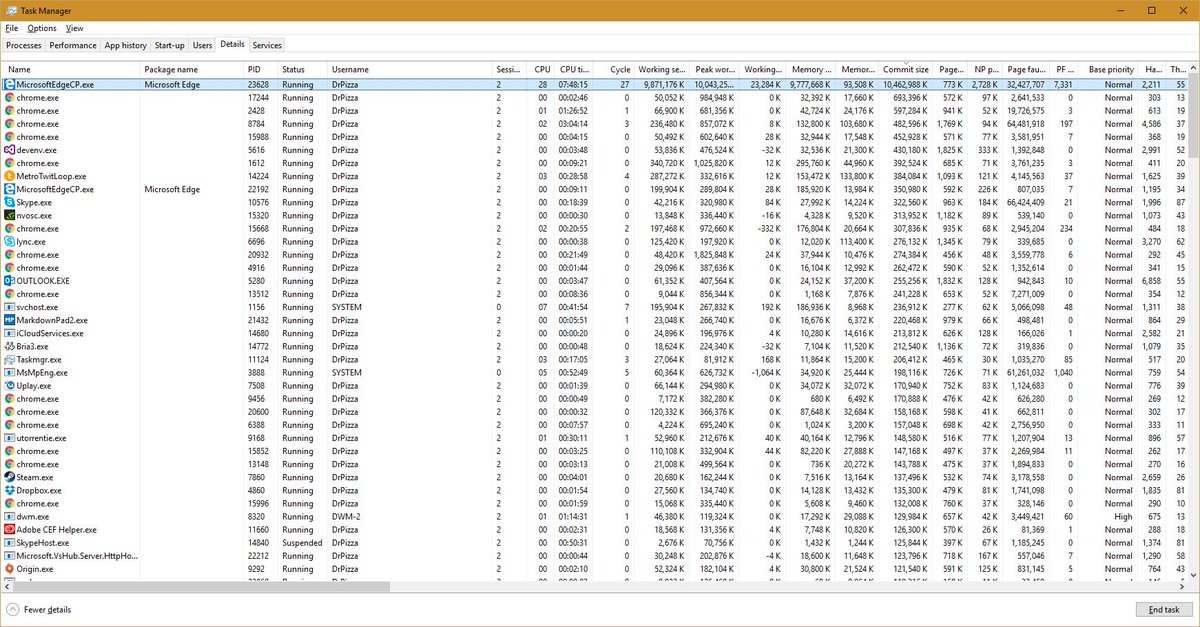
Task: Click the MsMpEng.exe process icon
Action: pos(9,372)
